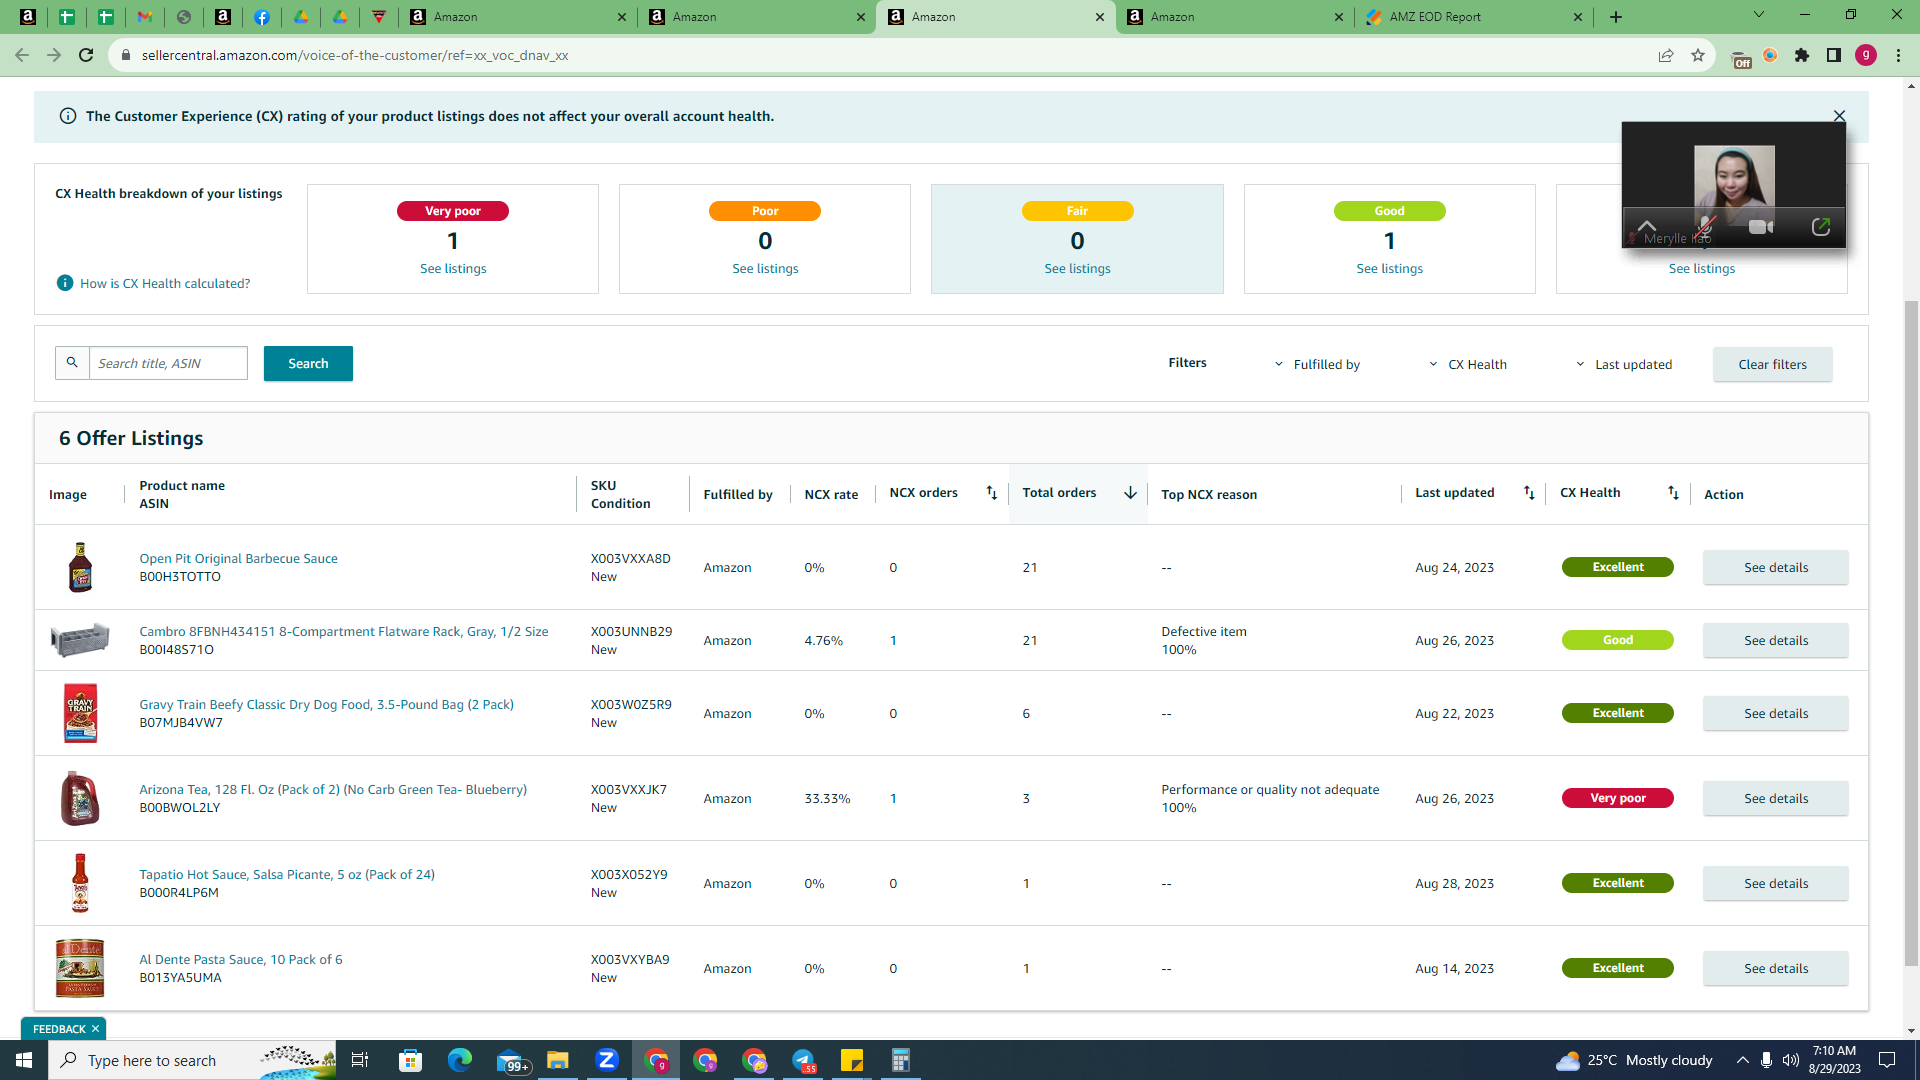
Task: See listings under Poor card
Action: click(x=765, y=268)
